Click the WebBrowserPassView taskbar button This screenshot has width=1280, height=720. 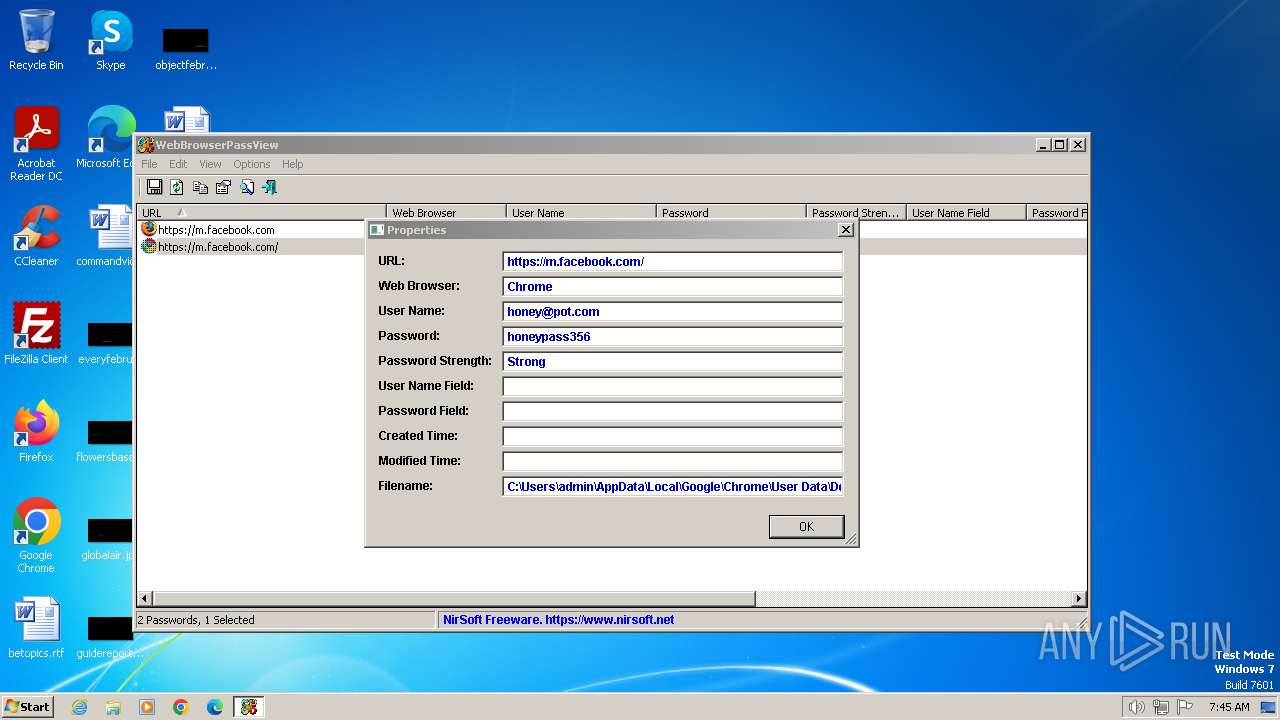tap(249, 707)
